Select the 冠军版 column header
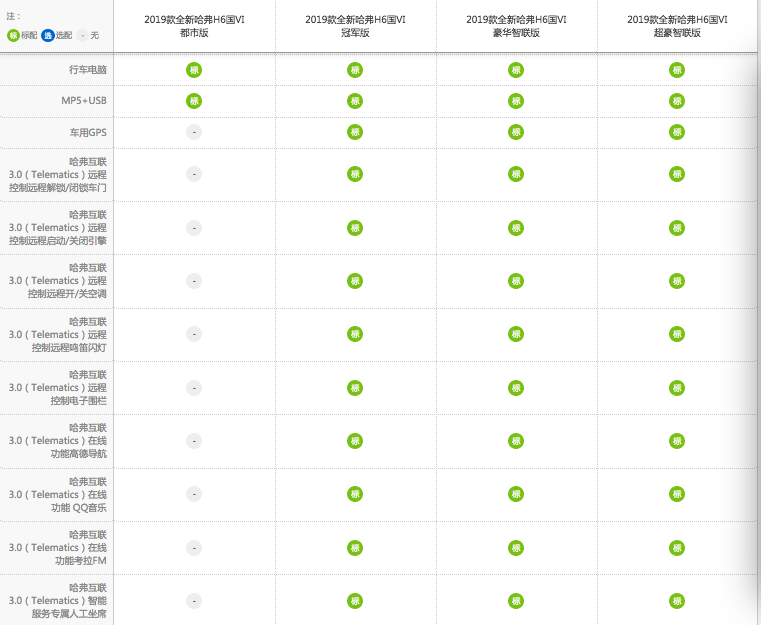 (355, 26)
